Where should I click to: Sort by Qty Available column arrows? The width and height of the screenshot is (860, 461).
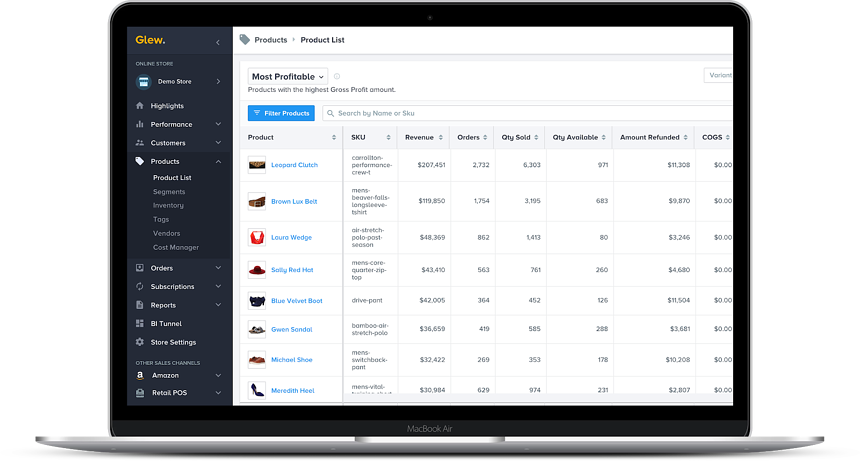coord(604,138)
